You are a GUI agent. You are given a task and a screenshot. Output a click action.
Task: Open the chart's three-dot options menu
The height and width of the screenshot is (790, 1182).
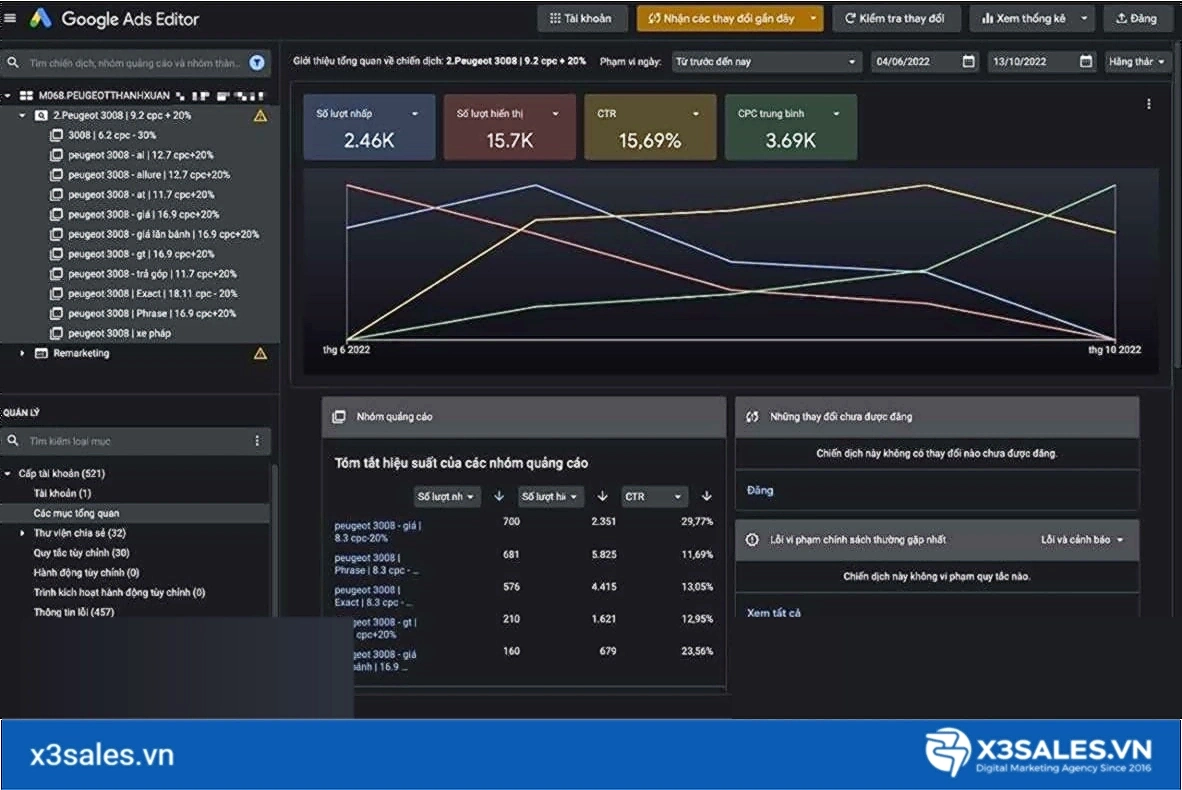click(1148, 104)
